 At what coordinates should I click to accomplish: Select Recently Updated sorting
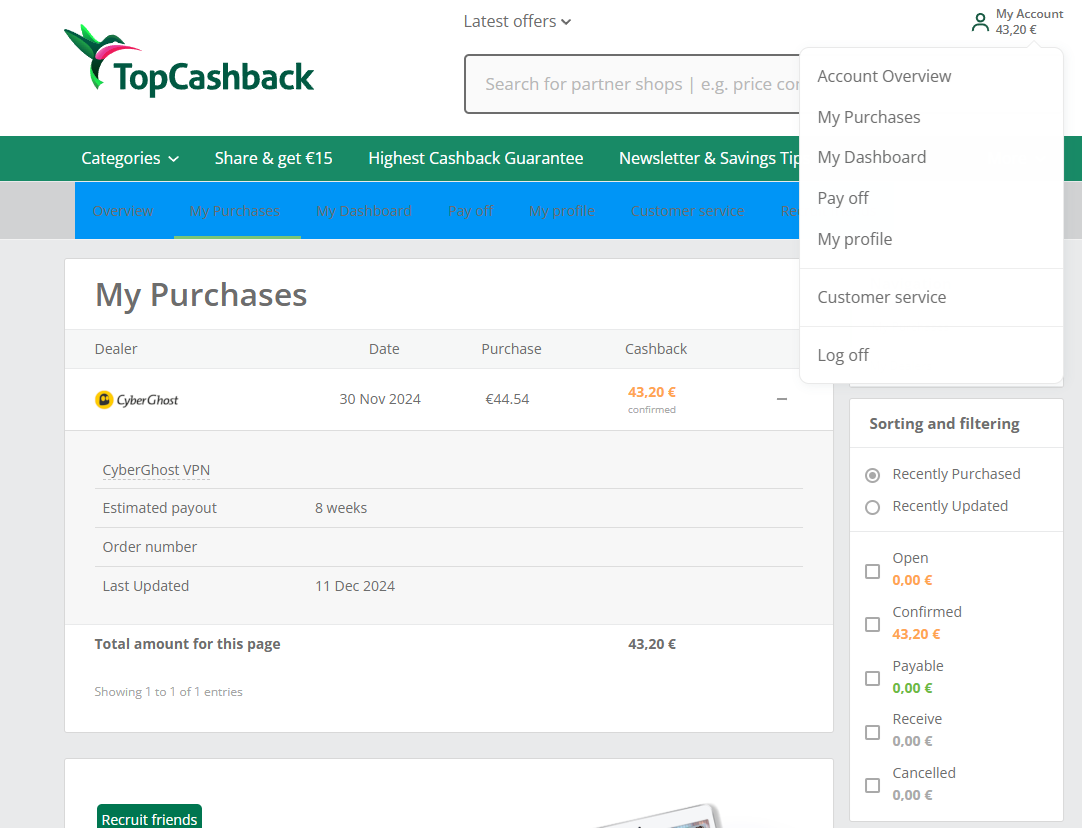[872, 507]
